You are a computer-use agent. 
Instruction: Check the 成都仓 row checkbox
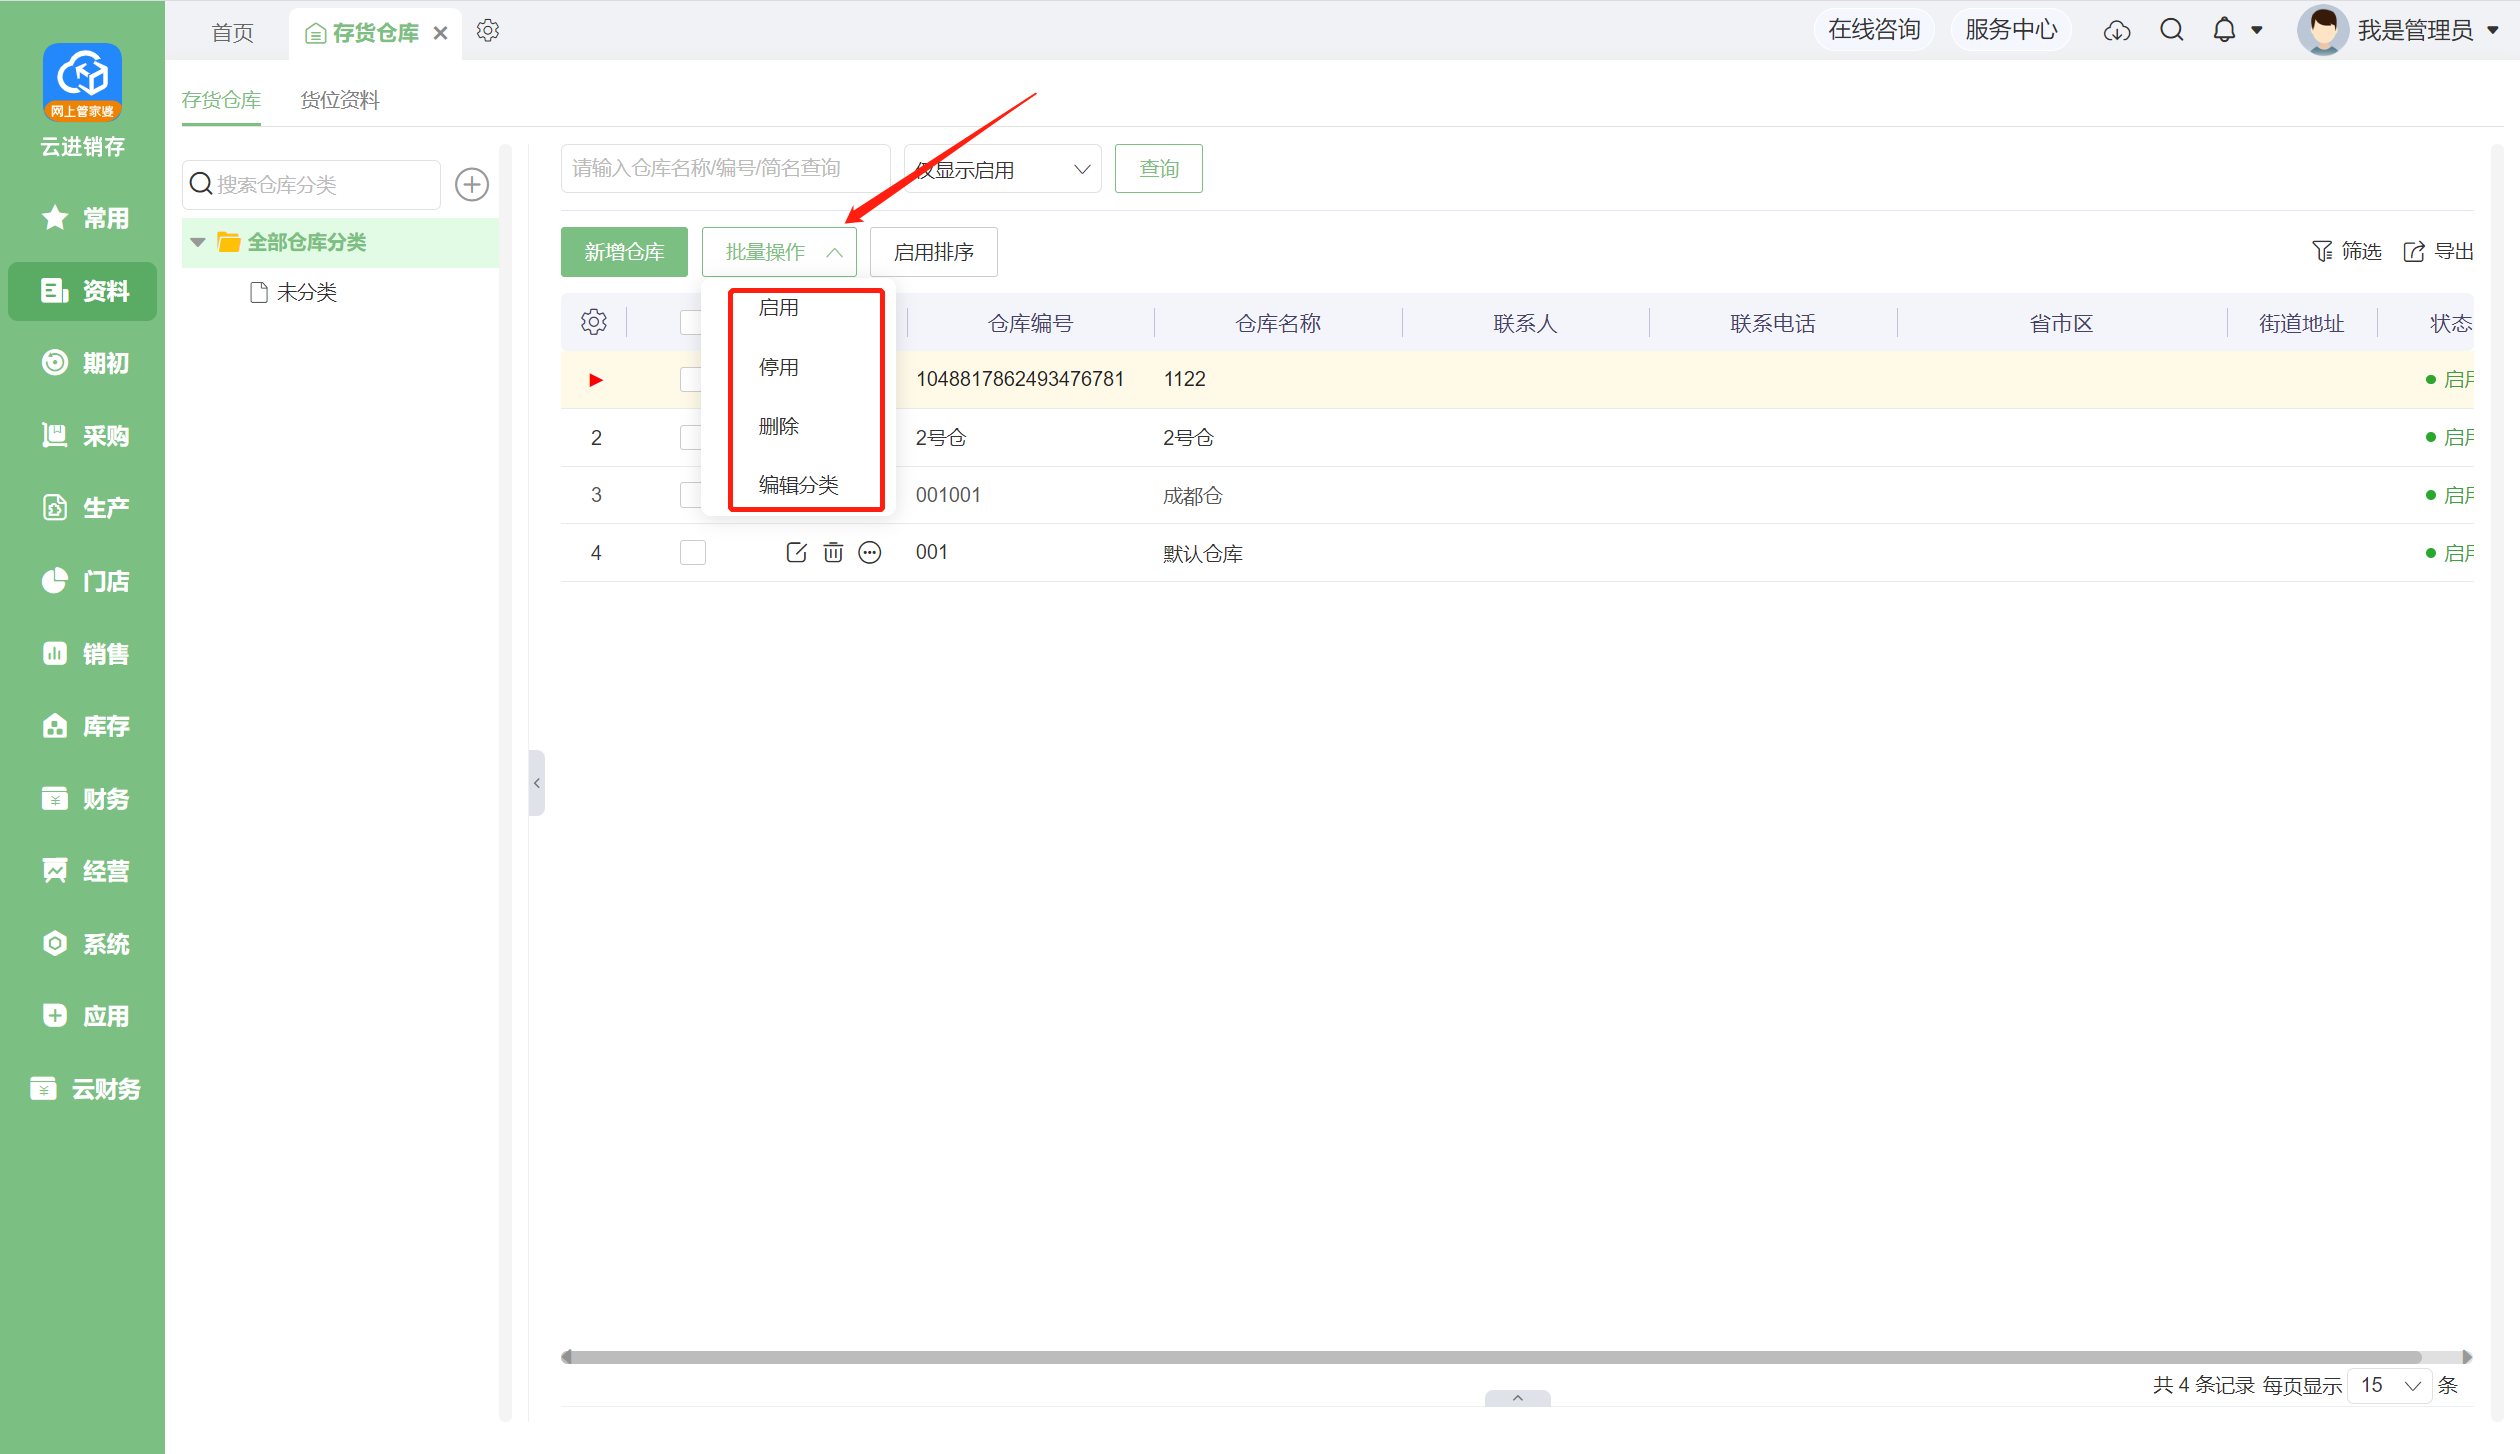[x=691, y=495]
